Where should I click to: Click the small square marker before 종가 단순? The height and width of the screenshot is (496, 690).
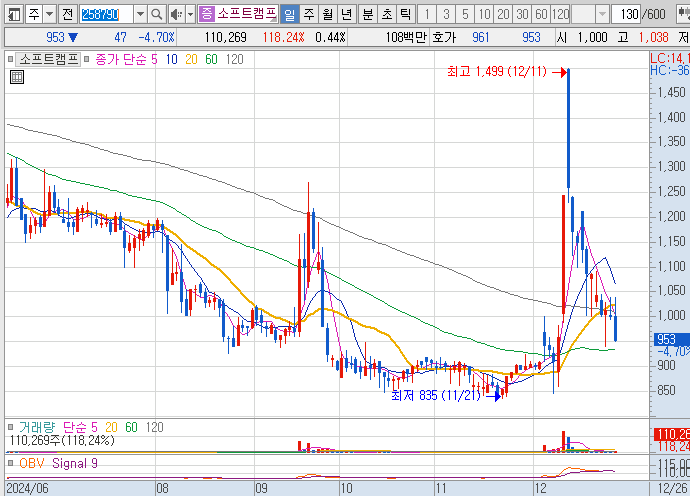click(x=87, y=59)
